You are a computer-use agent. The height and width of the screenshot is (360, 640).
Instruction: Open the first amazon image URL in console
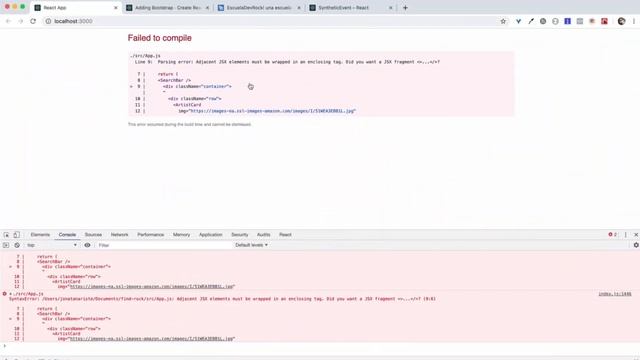tap(151, 287)
